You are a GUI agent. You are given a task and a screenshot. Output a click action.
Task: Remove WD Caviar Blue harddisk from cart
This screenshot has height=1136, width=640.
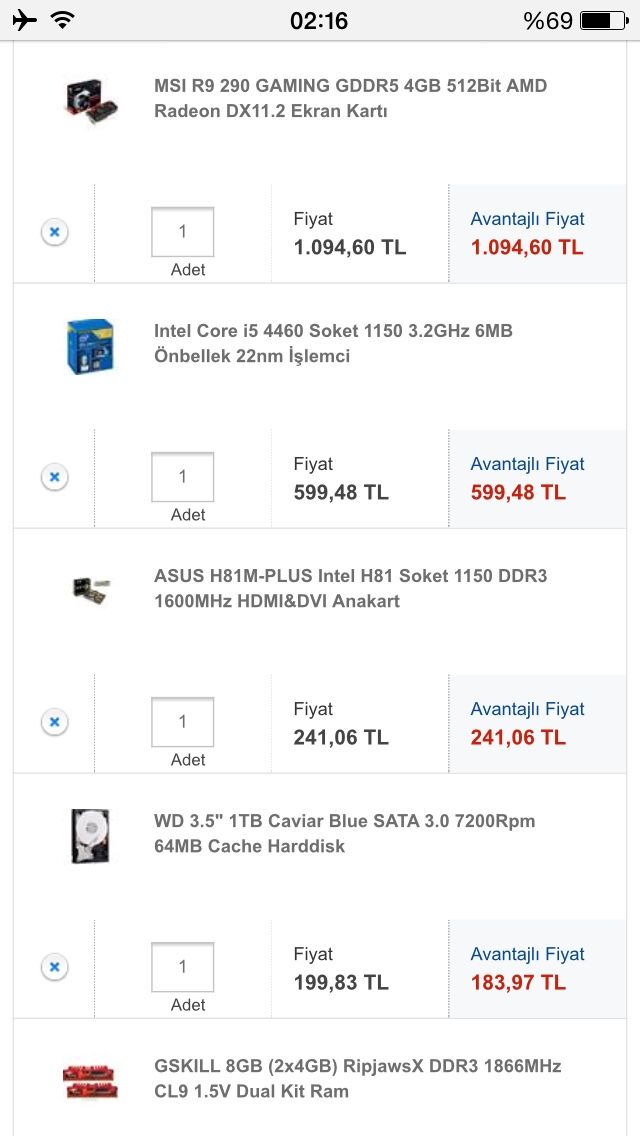(54, 967)
